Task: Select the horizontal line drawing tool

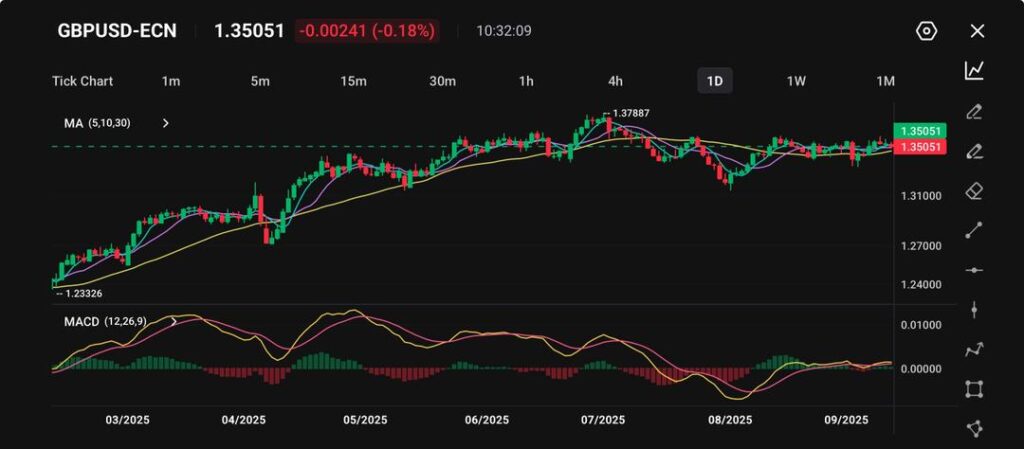Action: point(975,270)
